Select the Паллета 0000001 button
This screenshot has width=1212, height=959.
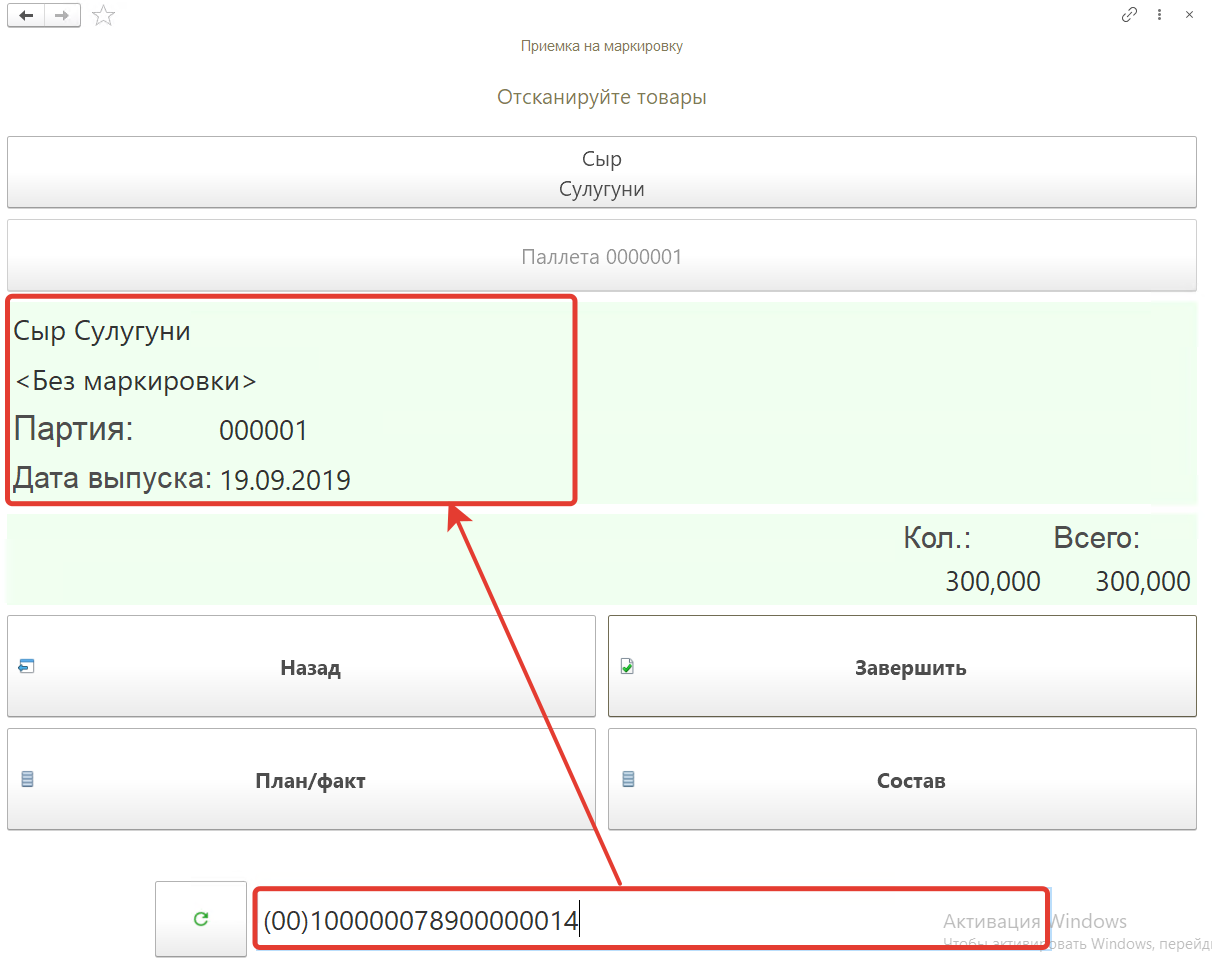pyautogui.click(x=601, y=257)
